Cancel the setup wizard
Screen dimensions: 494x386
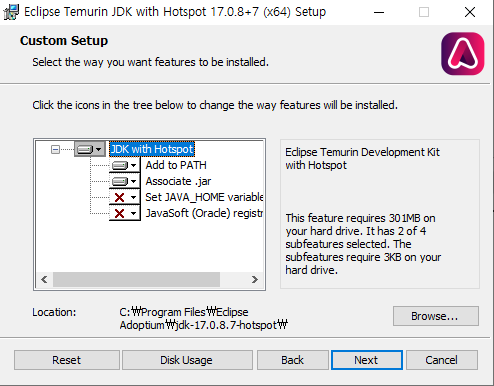point(442,360)
